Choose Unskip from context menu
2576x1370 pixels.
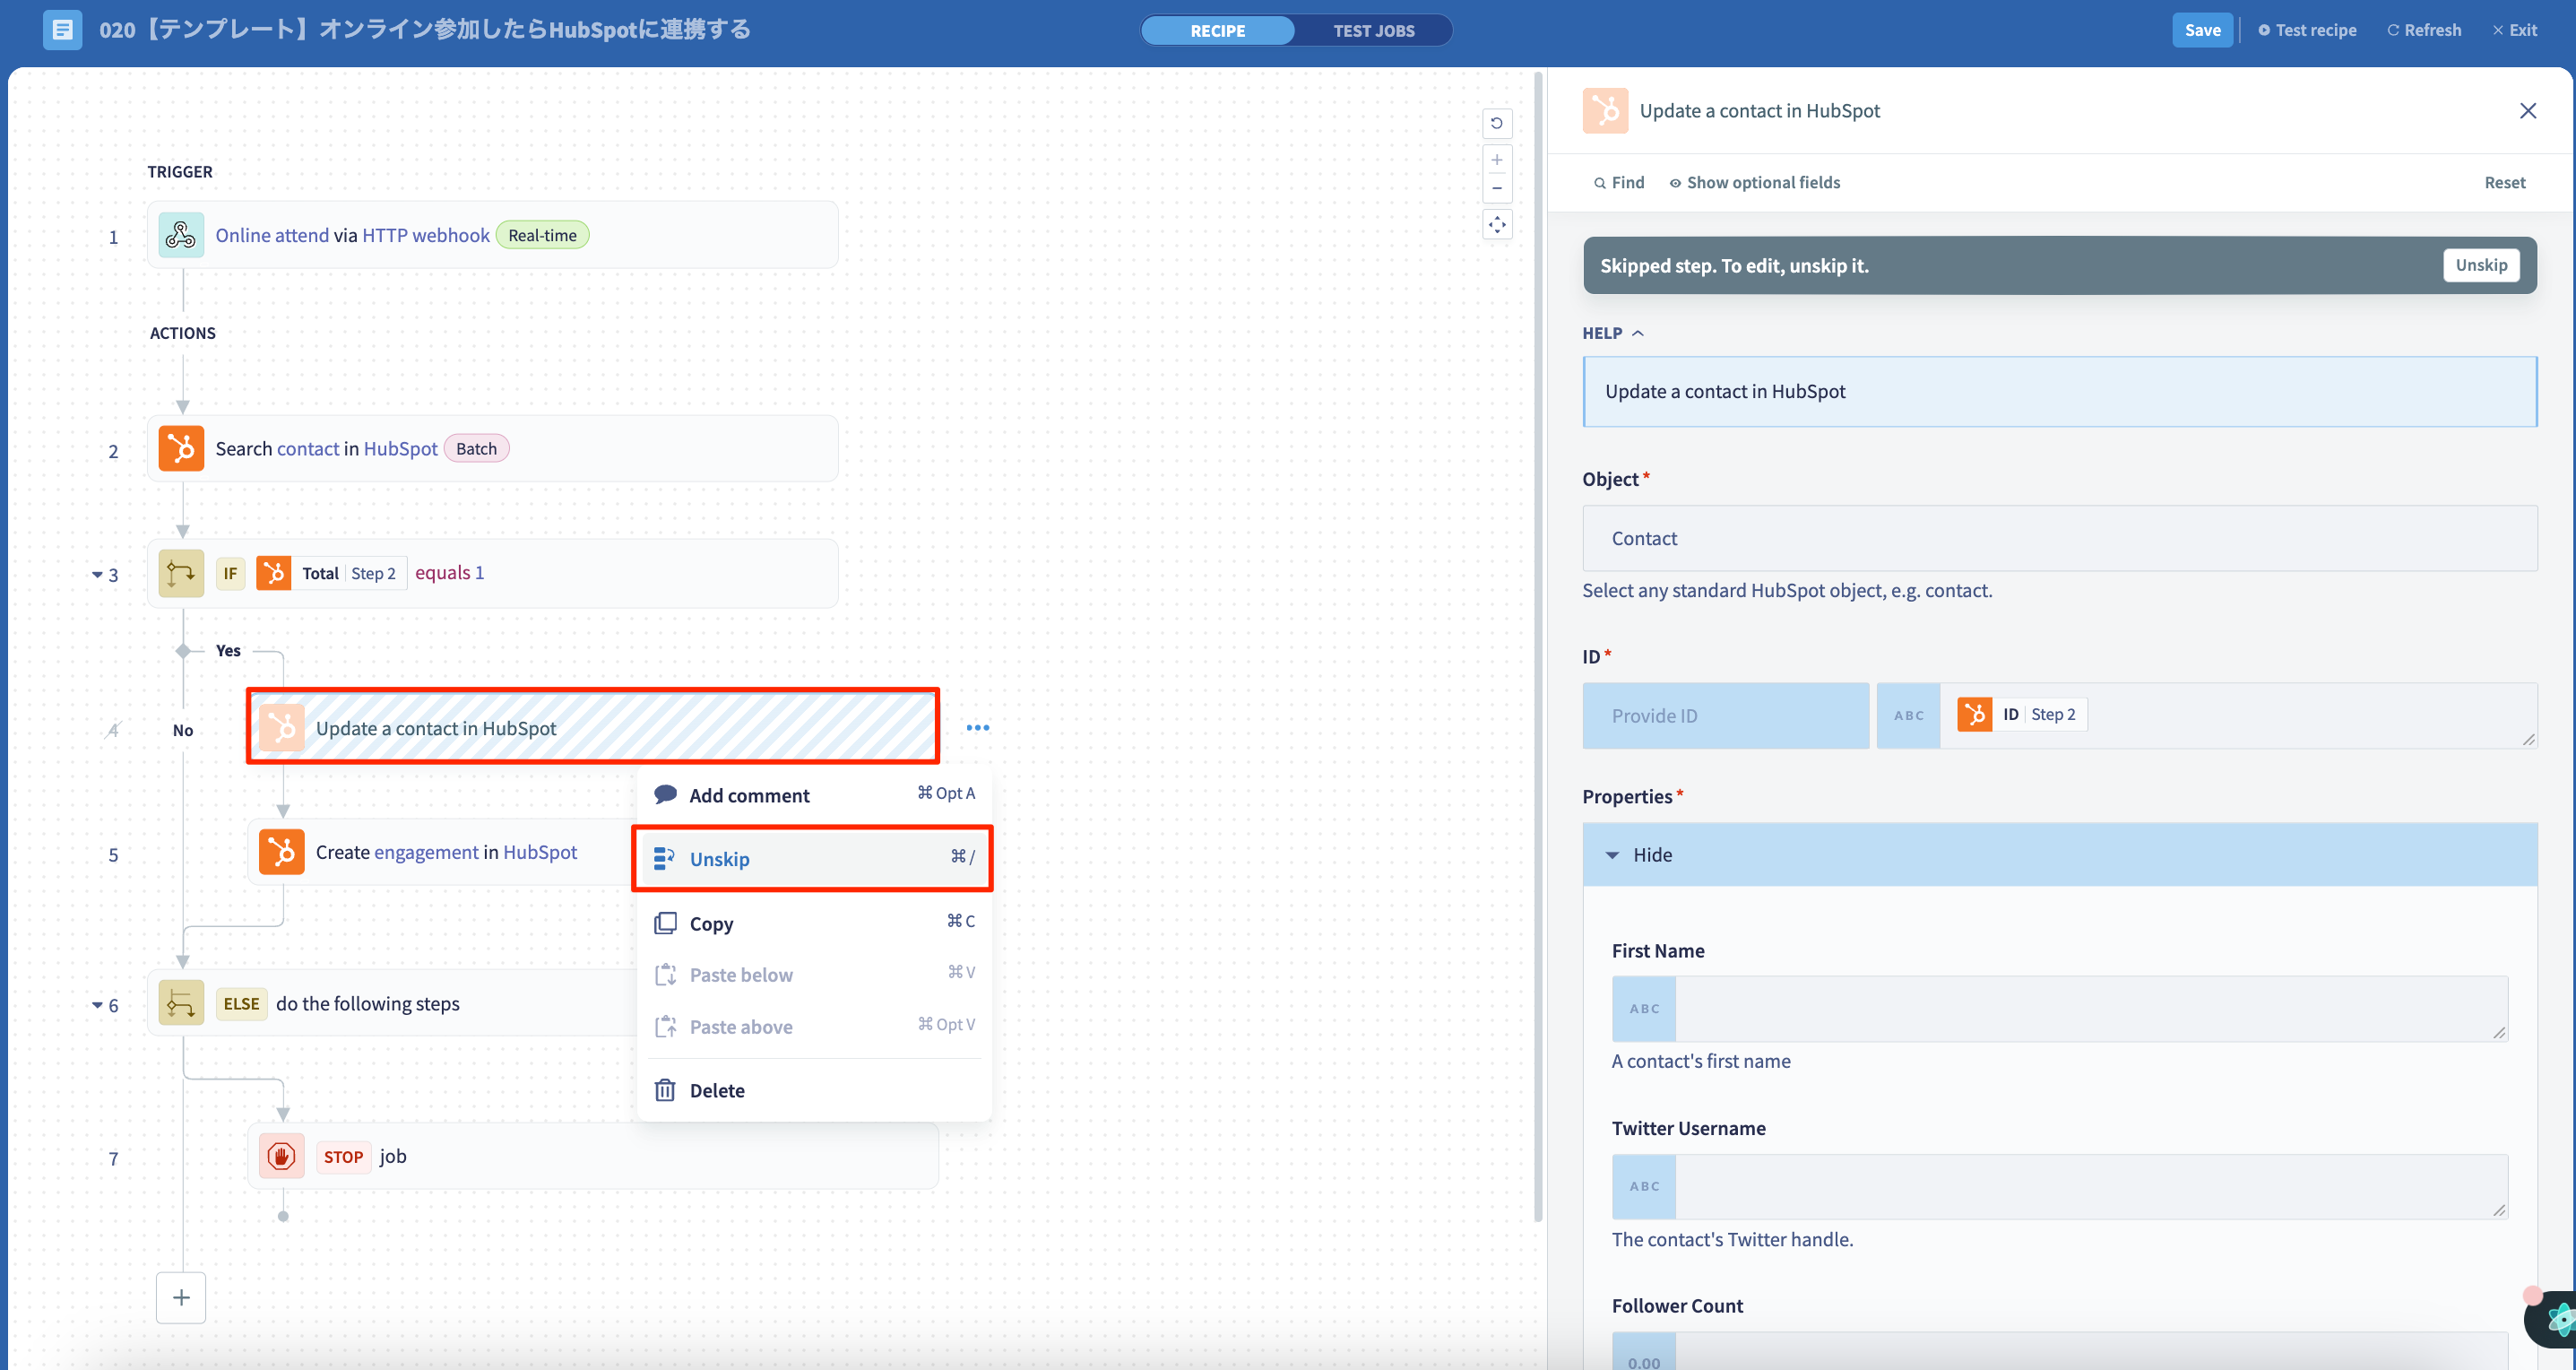pos(814,859)
